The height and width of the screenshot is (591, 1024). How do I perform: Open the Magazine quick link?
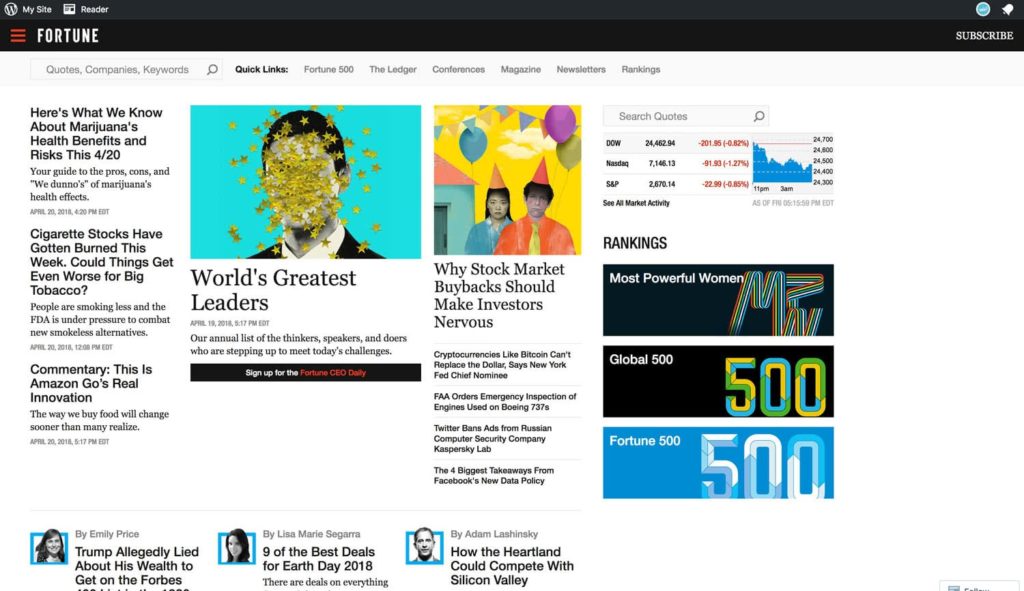(x=520, y=69)
